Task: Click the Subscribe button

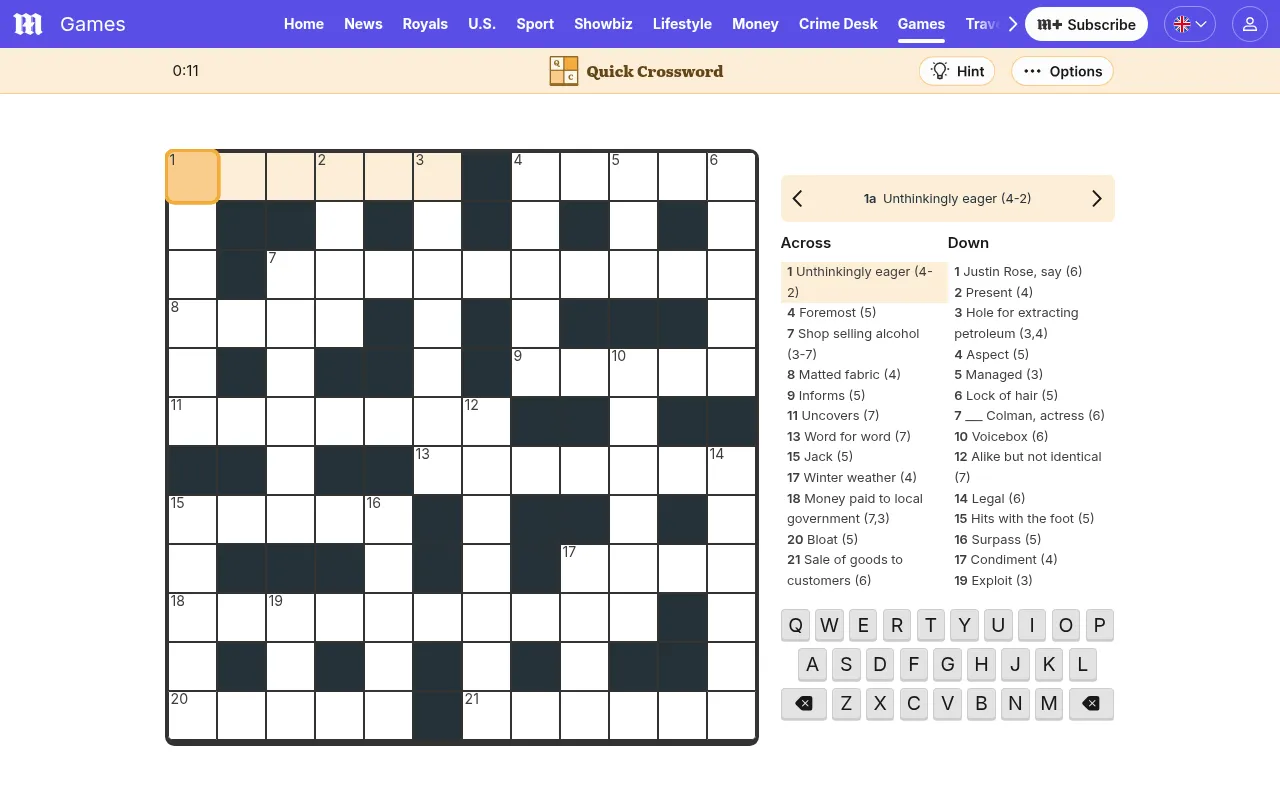Action: click(1086, 24)
